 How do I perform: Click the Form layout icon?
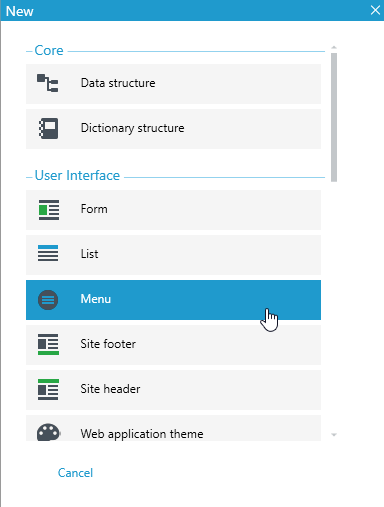point(49,210)
